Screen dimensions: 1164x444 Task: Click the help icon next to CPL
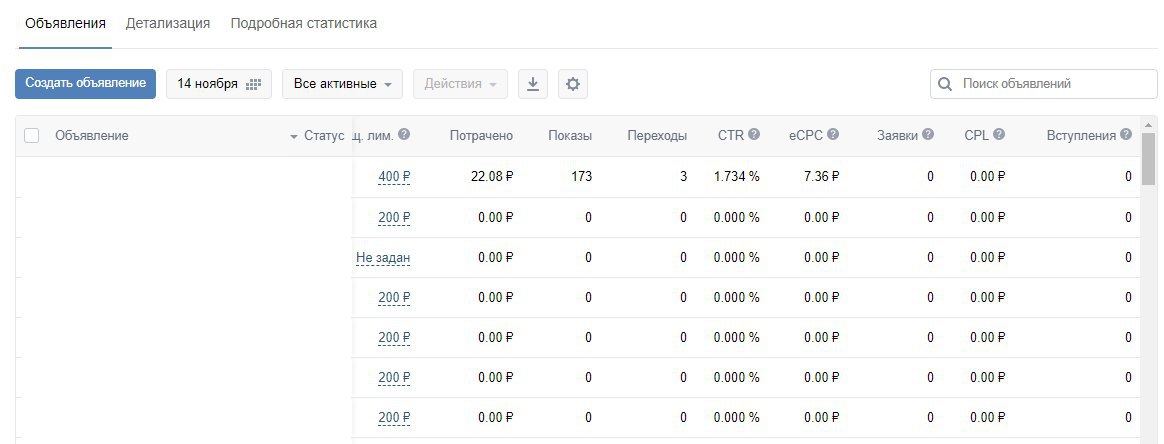click(998, 134)
